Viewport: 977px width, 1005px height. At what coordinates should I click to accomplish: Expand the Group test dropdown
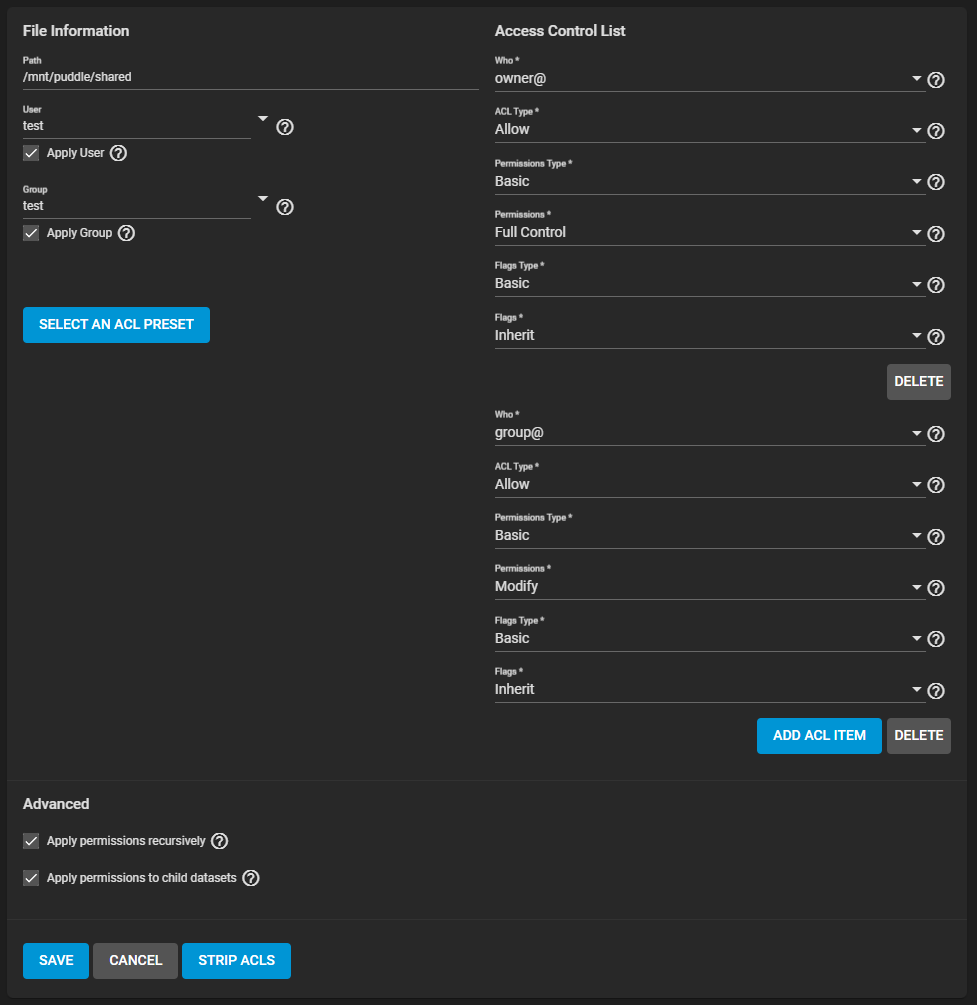(x=146, y=205)
